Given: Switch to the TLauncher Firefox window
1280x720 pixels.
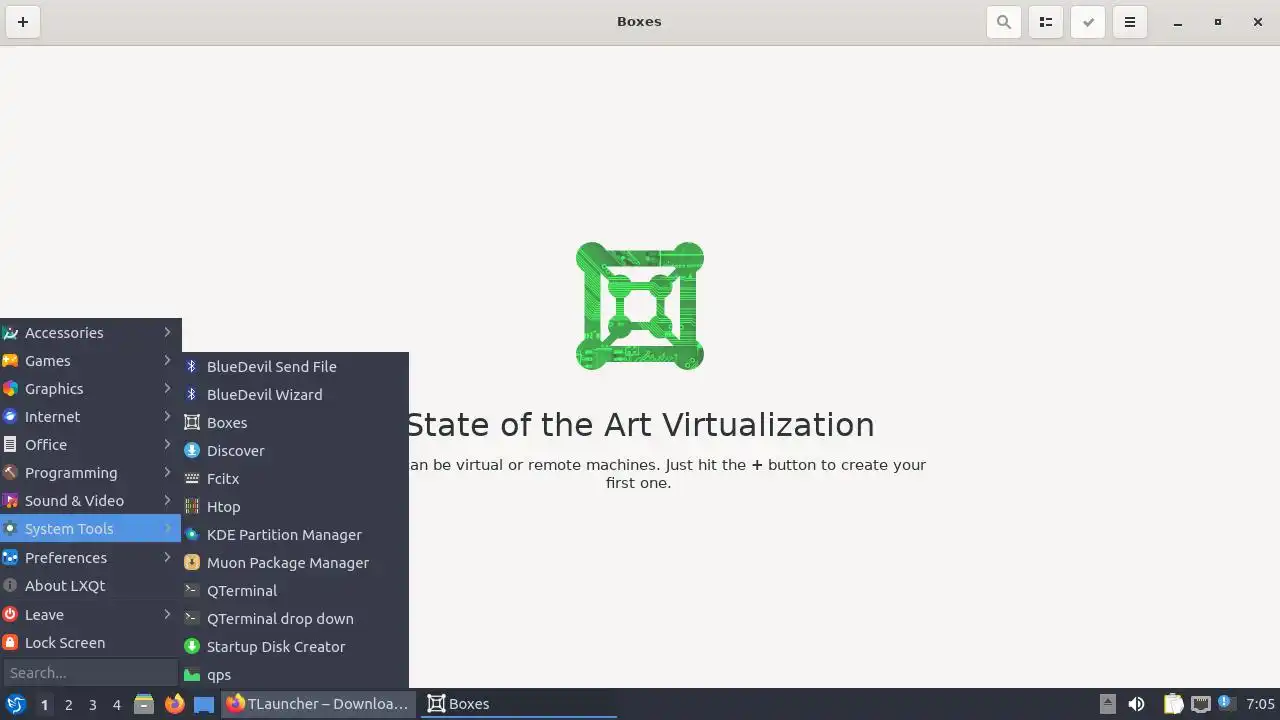Looking at the screenshot, I should (319, 704).
